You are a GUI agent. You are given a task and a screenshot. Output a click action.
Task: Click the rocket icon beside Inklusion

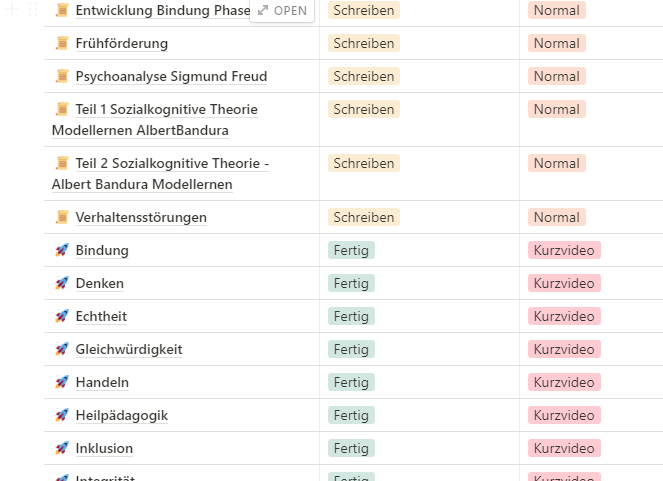tap(62, 448)
